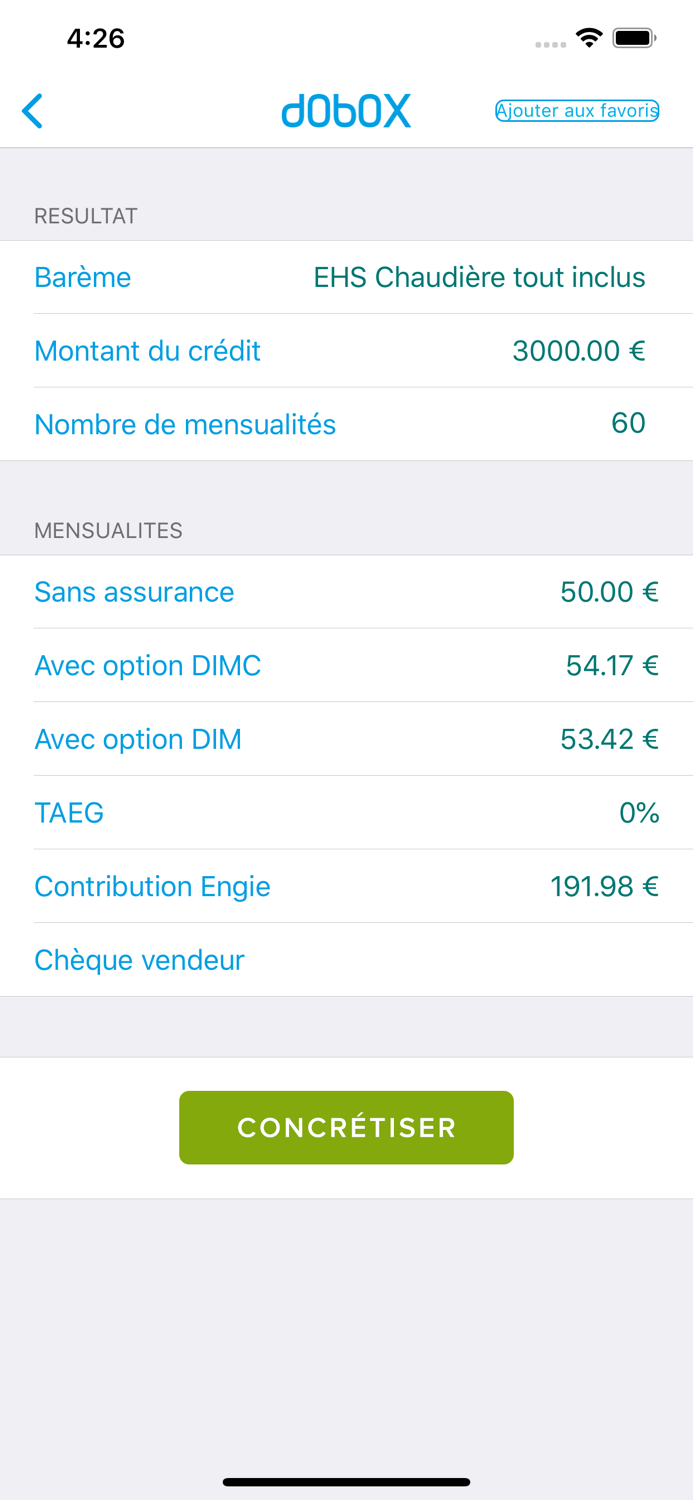
Task: Tap the RESULTAT section header
Action: point(85,216)
